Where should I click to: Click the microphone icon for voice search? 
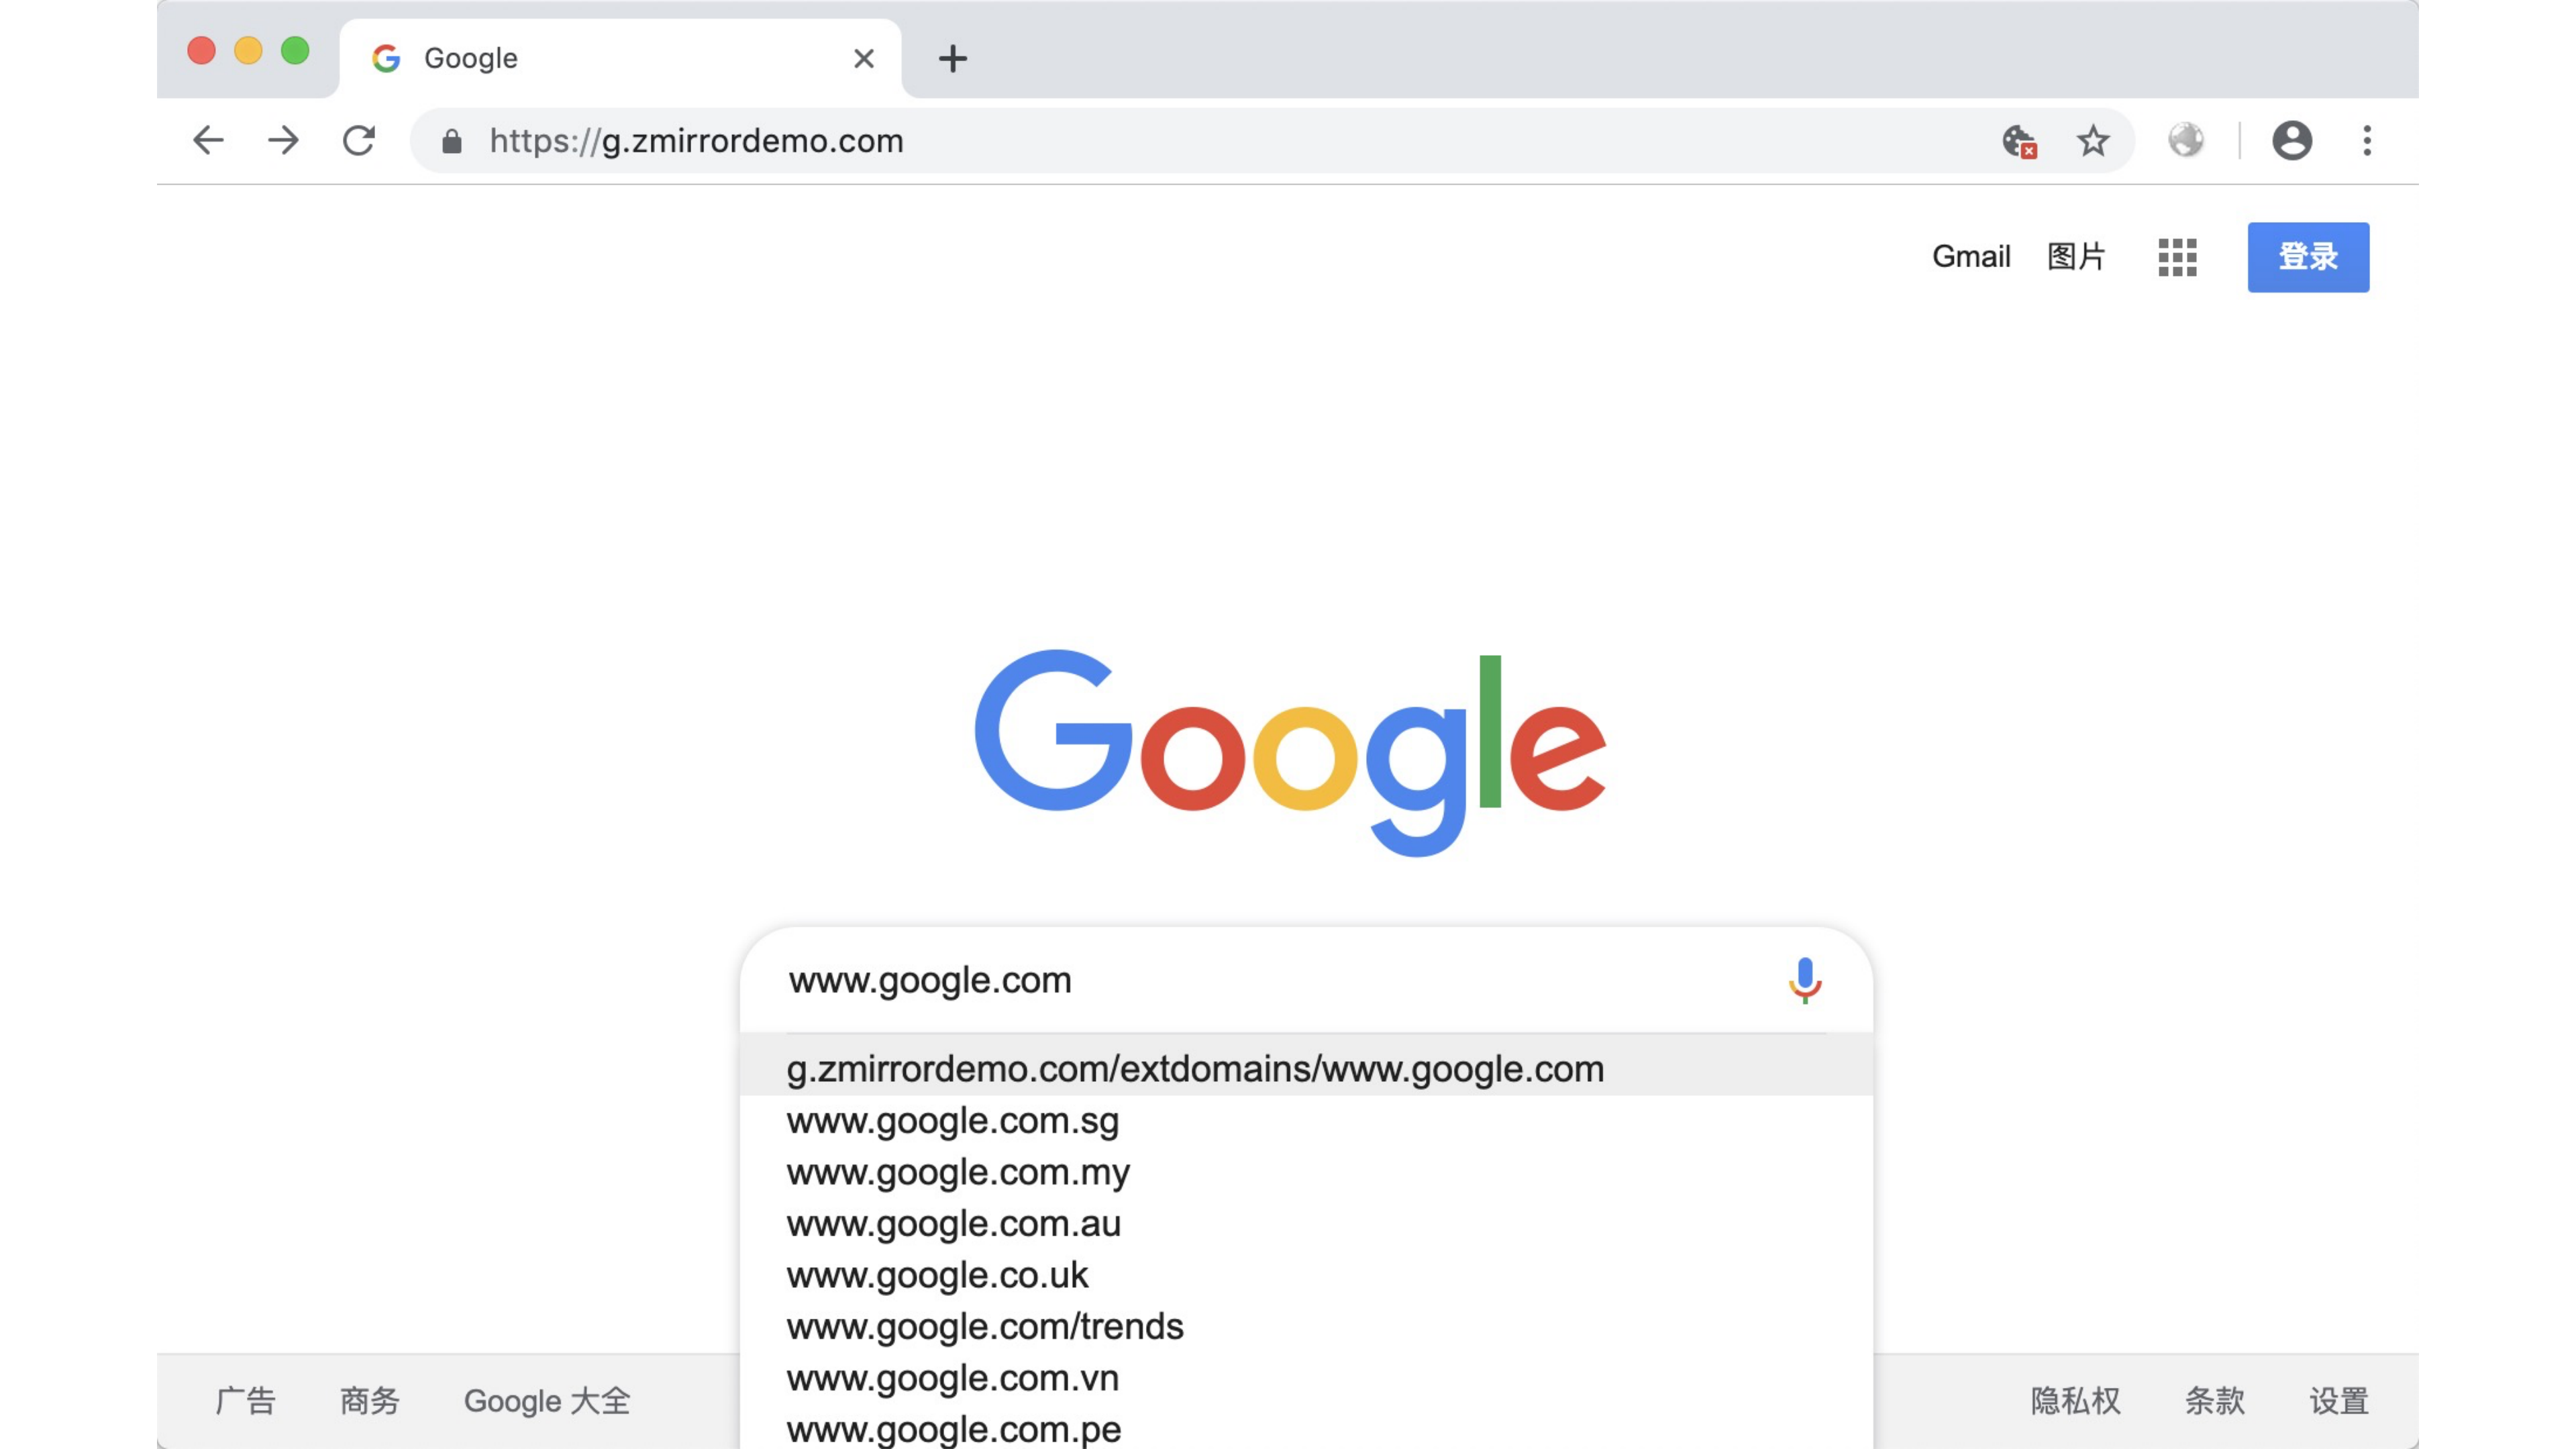pyautogui.click(x=1805, y=981)
